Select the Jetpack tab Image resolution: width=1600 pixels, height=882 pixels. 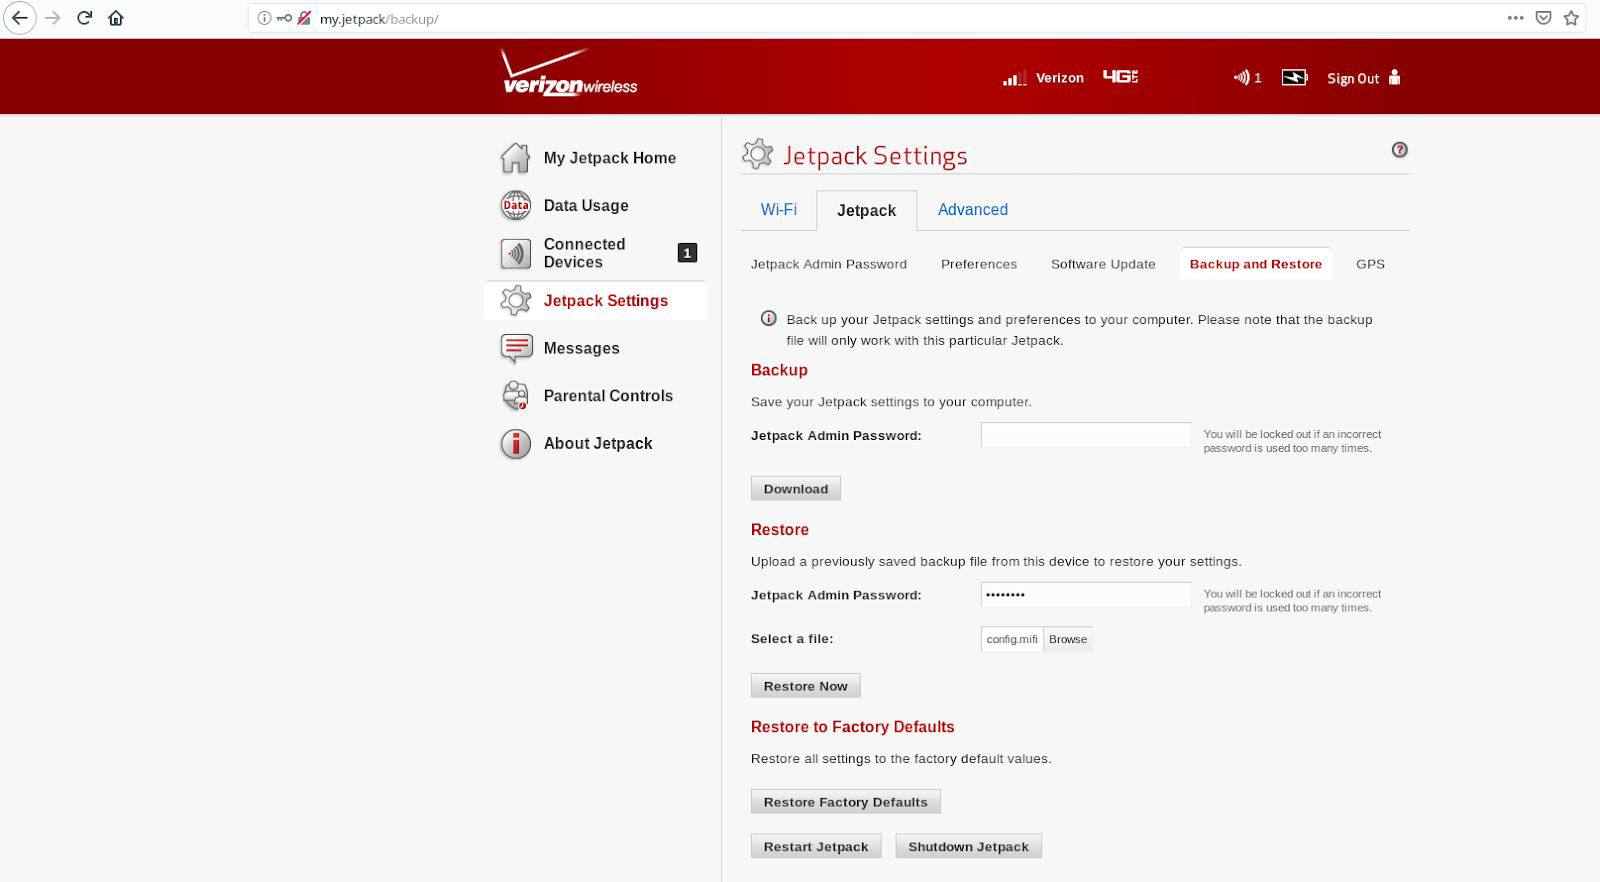(x=866, y=210)
